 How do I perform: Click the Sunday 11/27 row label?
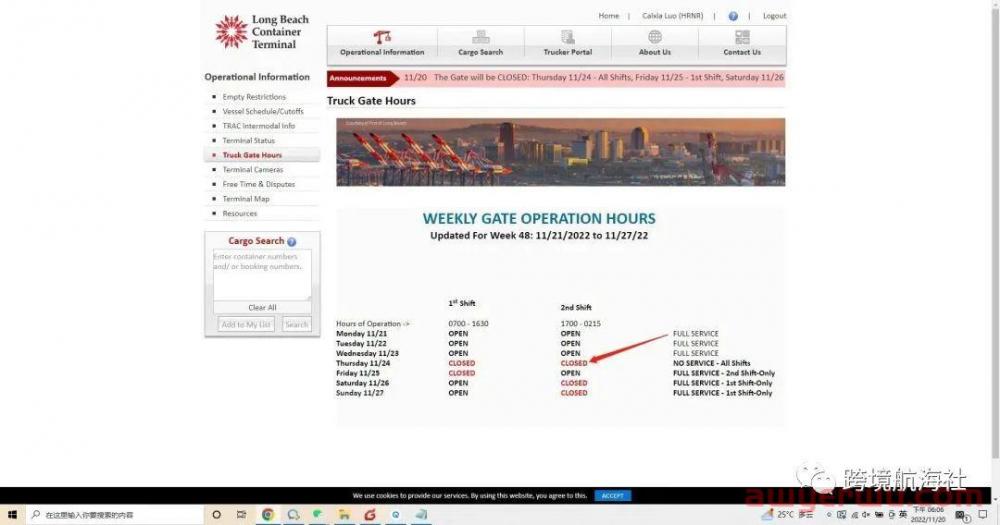[x=360, y=393]
